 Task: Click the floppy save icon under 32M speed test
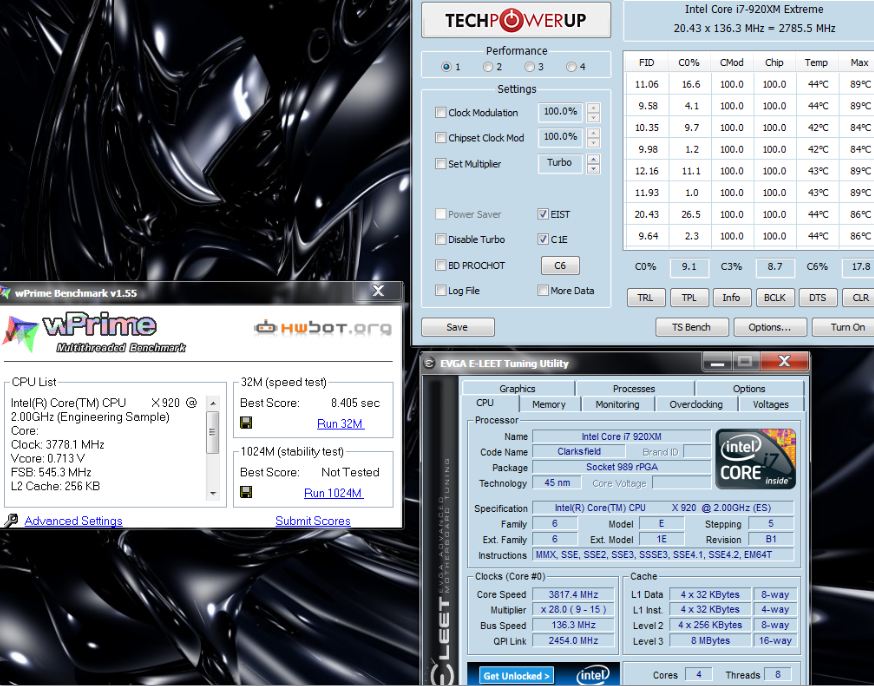point(246,423)
